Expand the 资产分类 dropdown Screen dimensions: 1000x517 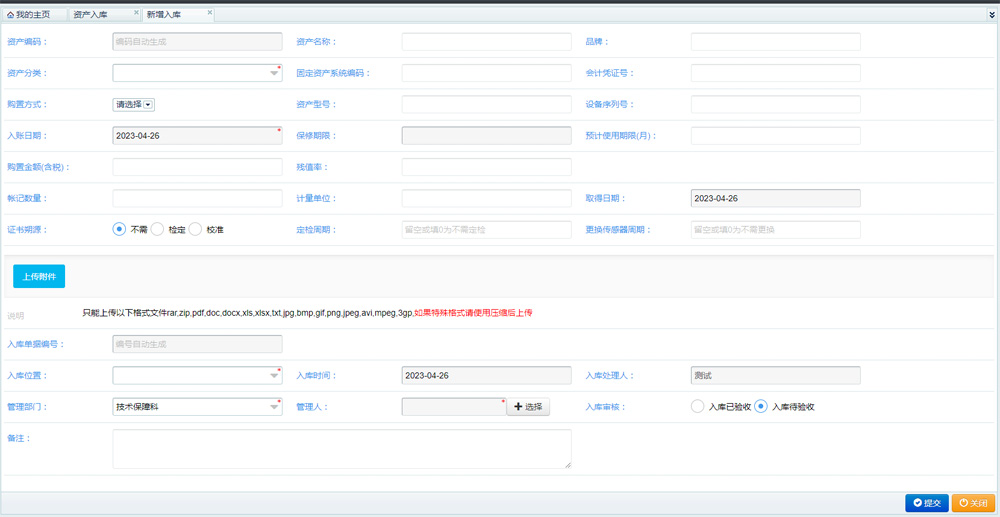[x=274, y=73]
